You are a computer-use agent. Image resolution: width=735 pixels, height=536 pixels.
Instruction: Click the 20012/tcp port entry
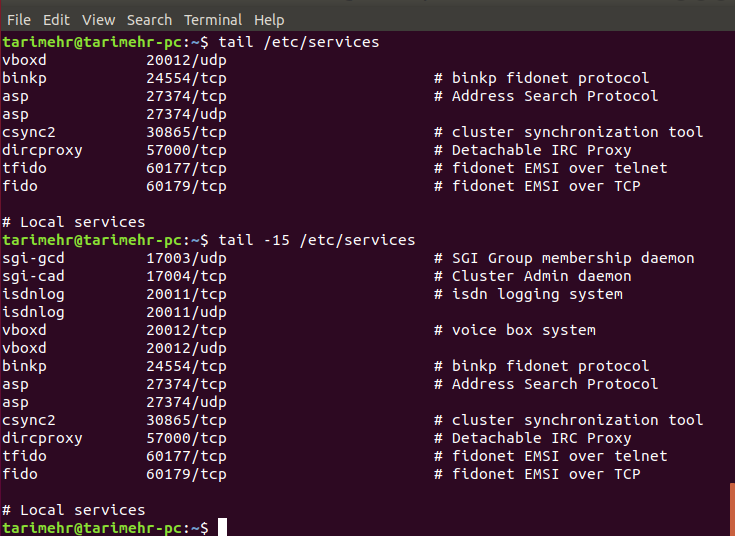pos(186,330)
